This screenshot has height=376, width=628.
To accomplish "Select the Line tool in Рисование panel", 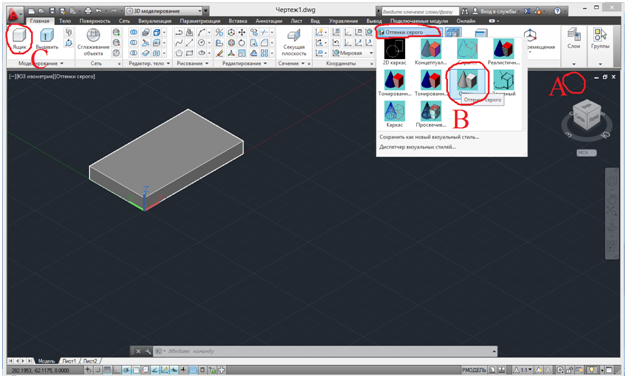I will pyautogui.click(x=189, y=42).
